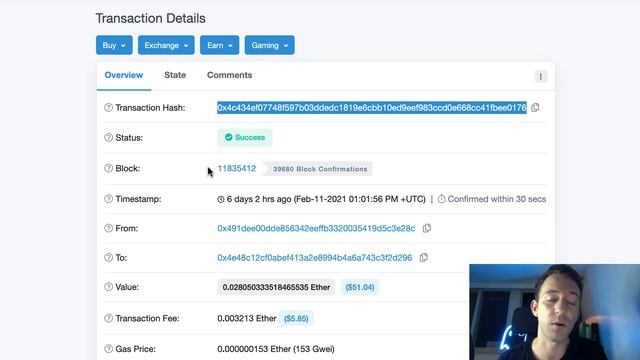This screenshot has width=640, height=360.
Task: Open the Gaming dropdown
Action: tap(269, 45)
